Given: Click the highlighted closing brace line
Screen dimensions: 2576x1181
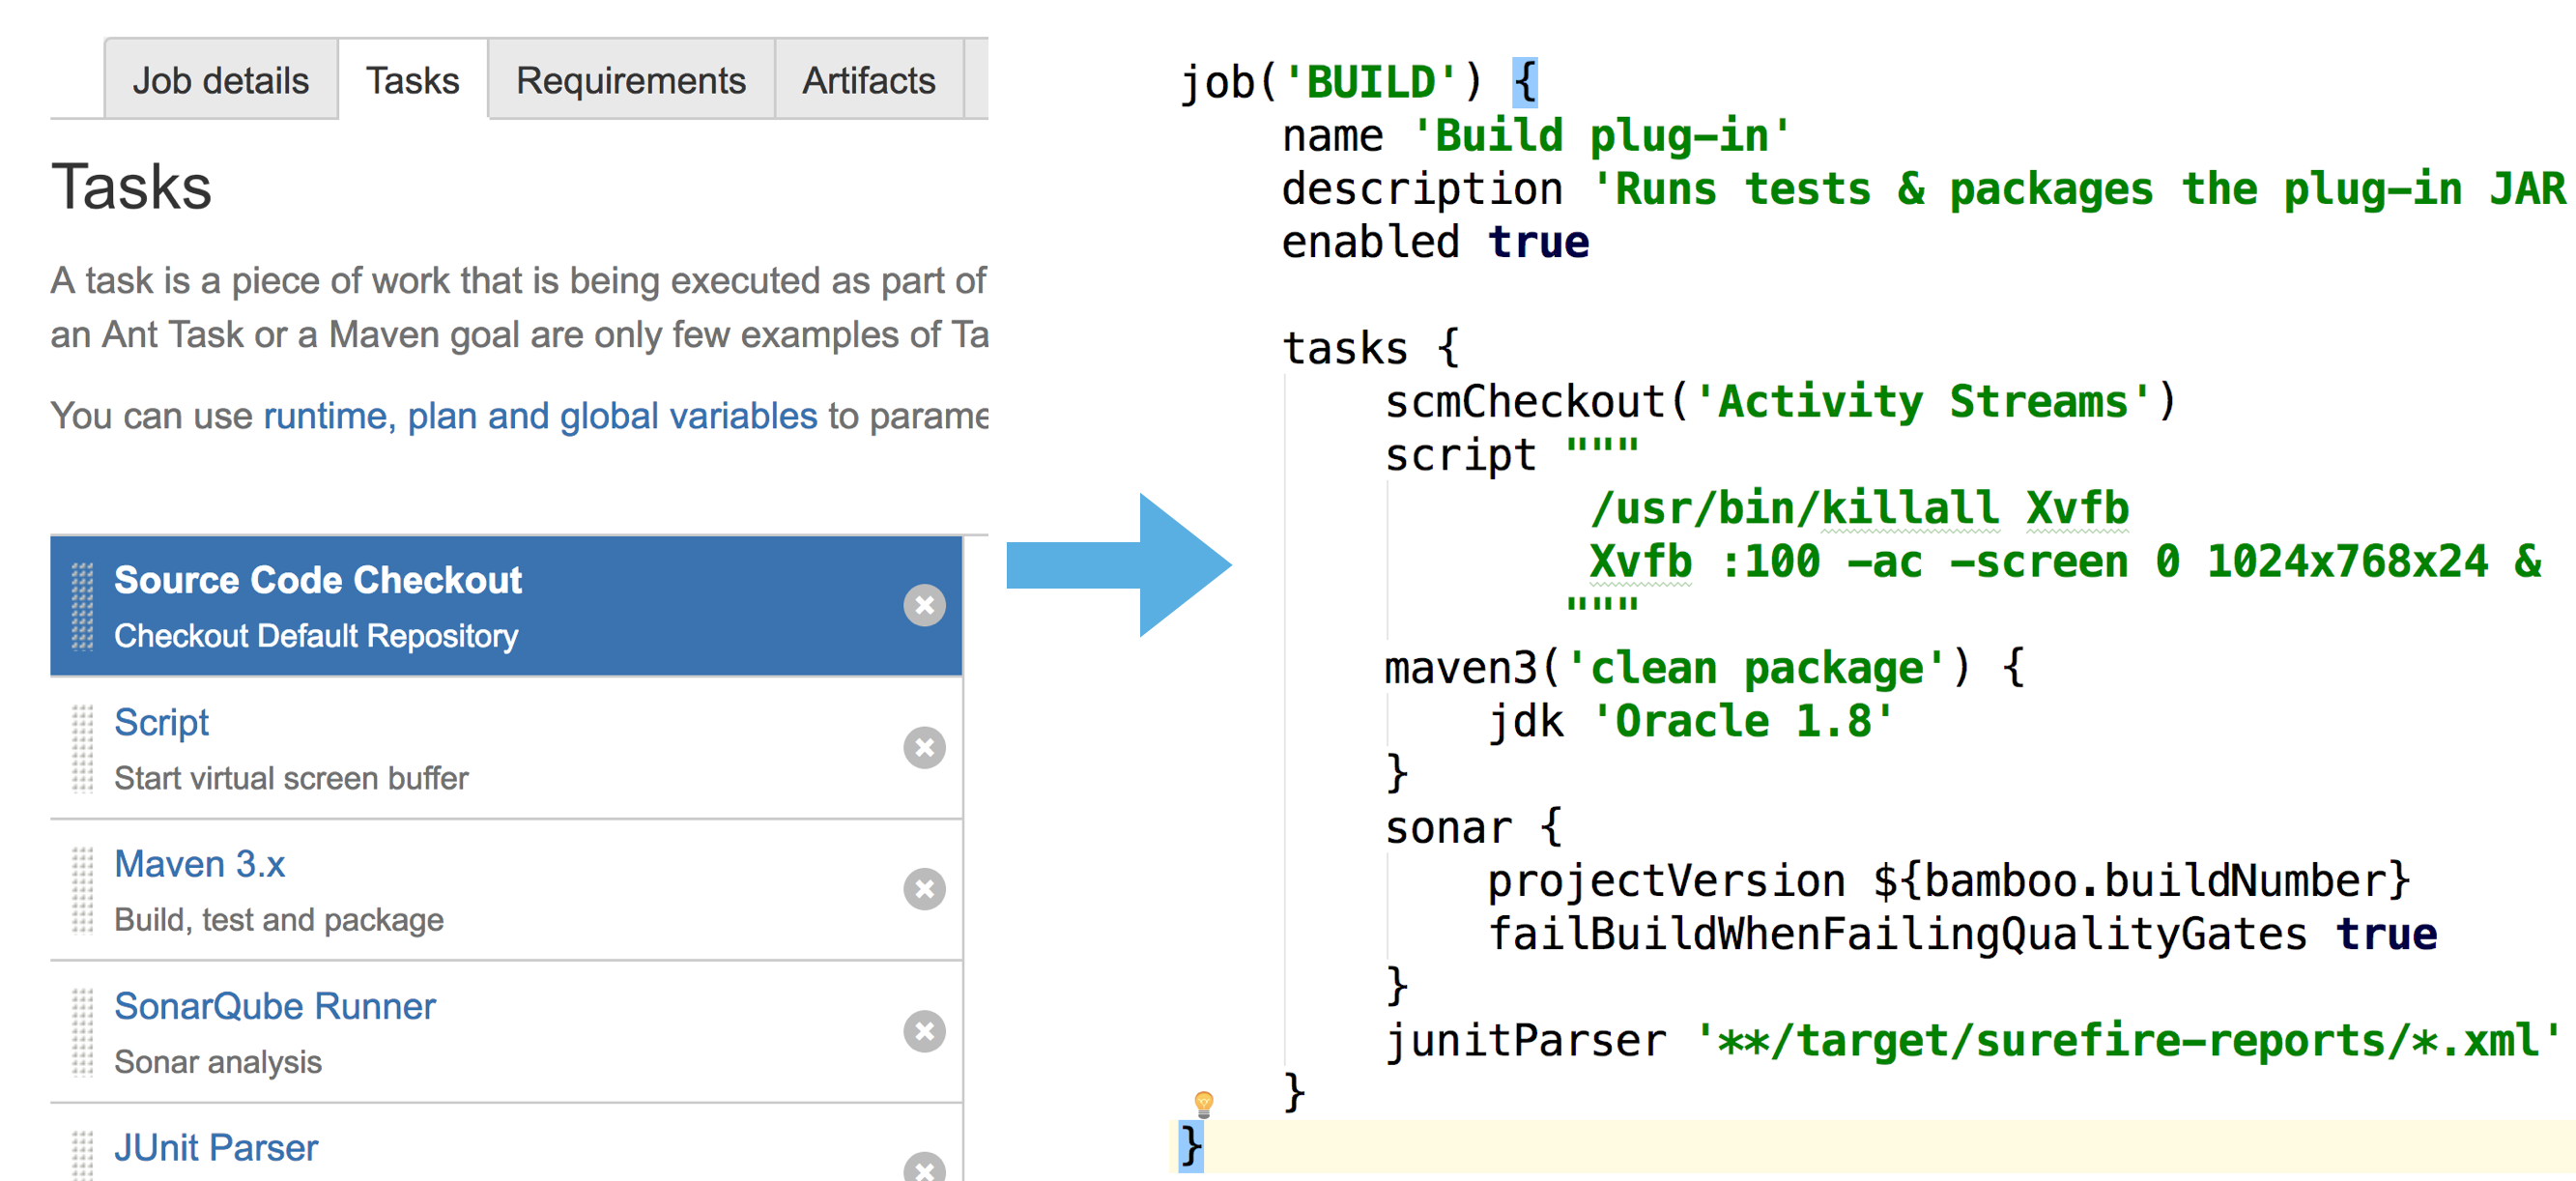Looking at the screenshot, I should [x=1190, y=1145].
